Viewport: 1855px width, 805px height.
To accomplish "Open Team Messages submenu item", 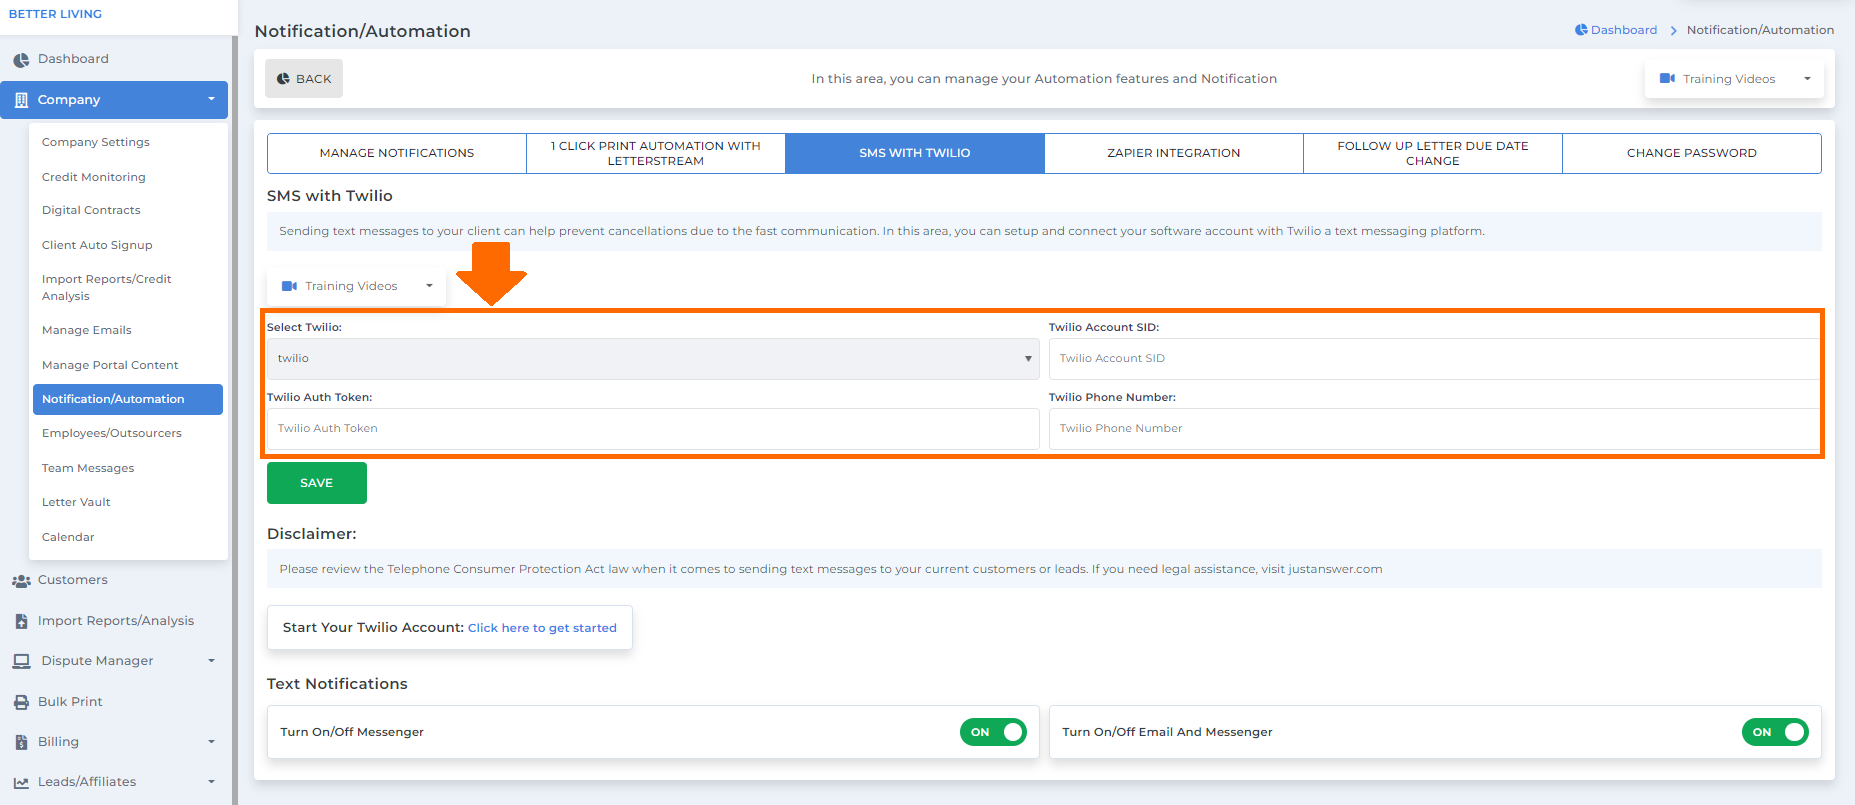I will coord(88,468).
